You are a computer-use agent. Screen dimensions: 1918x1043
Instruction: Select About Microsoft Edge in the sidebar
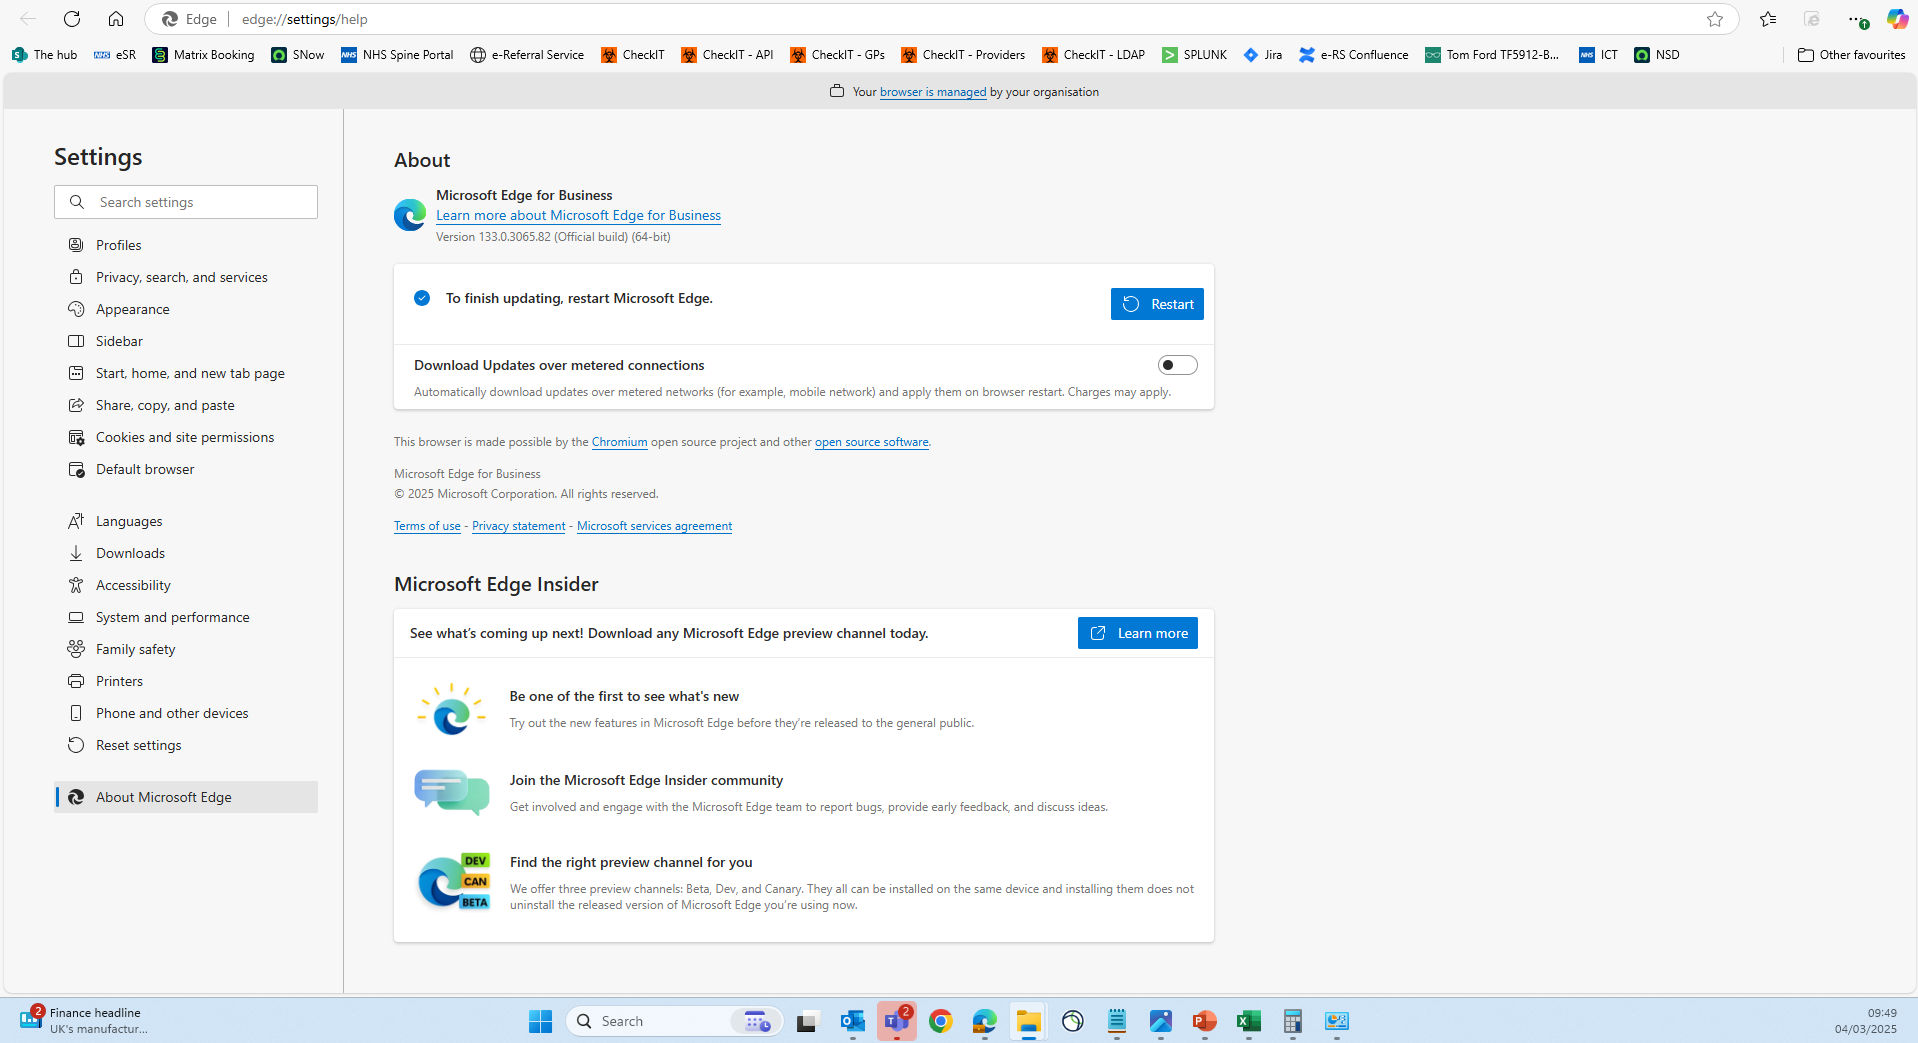186,797
